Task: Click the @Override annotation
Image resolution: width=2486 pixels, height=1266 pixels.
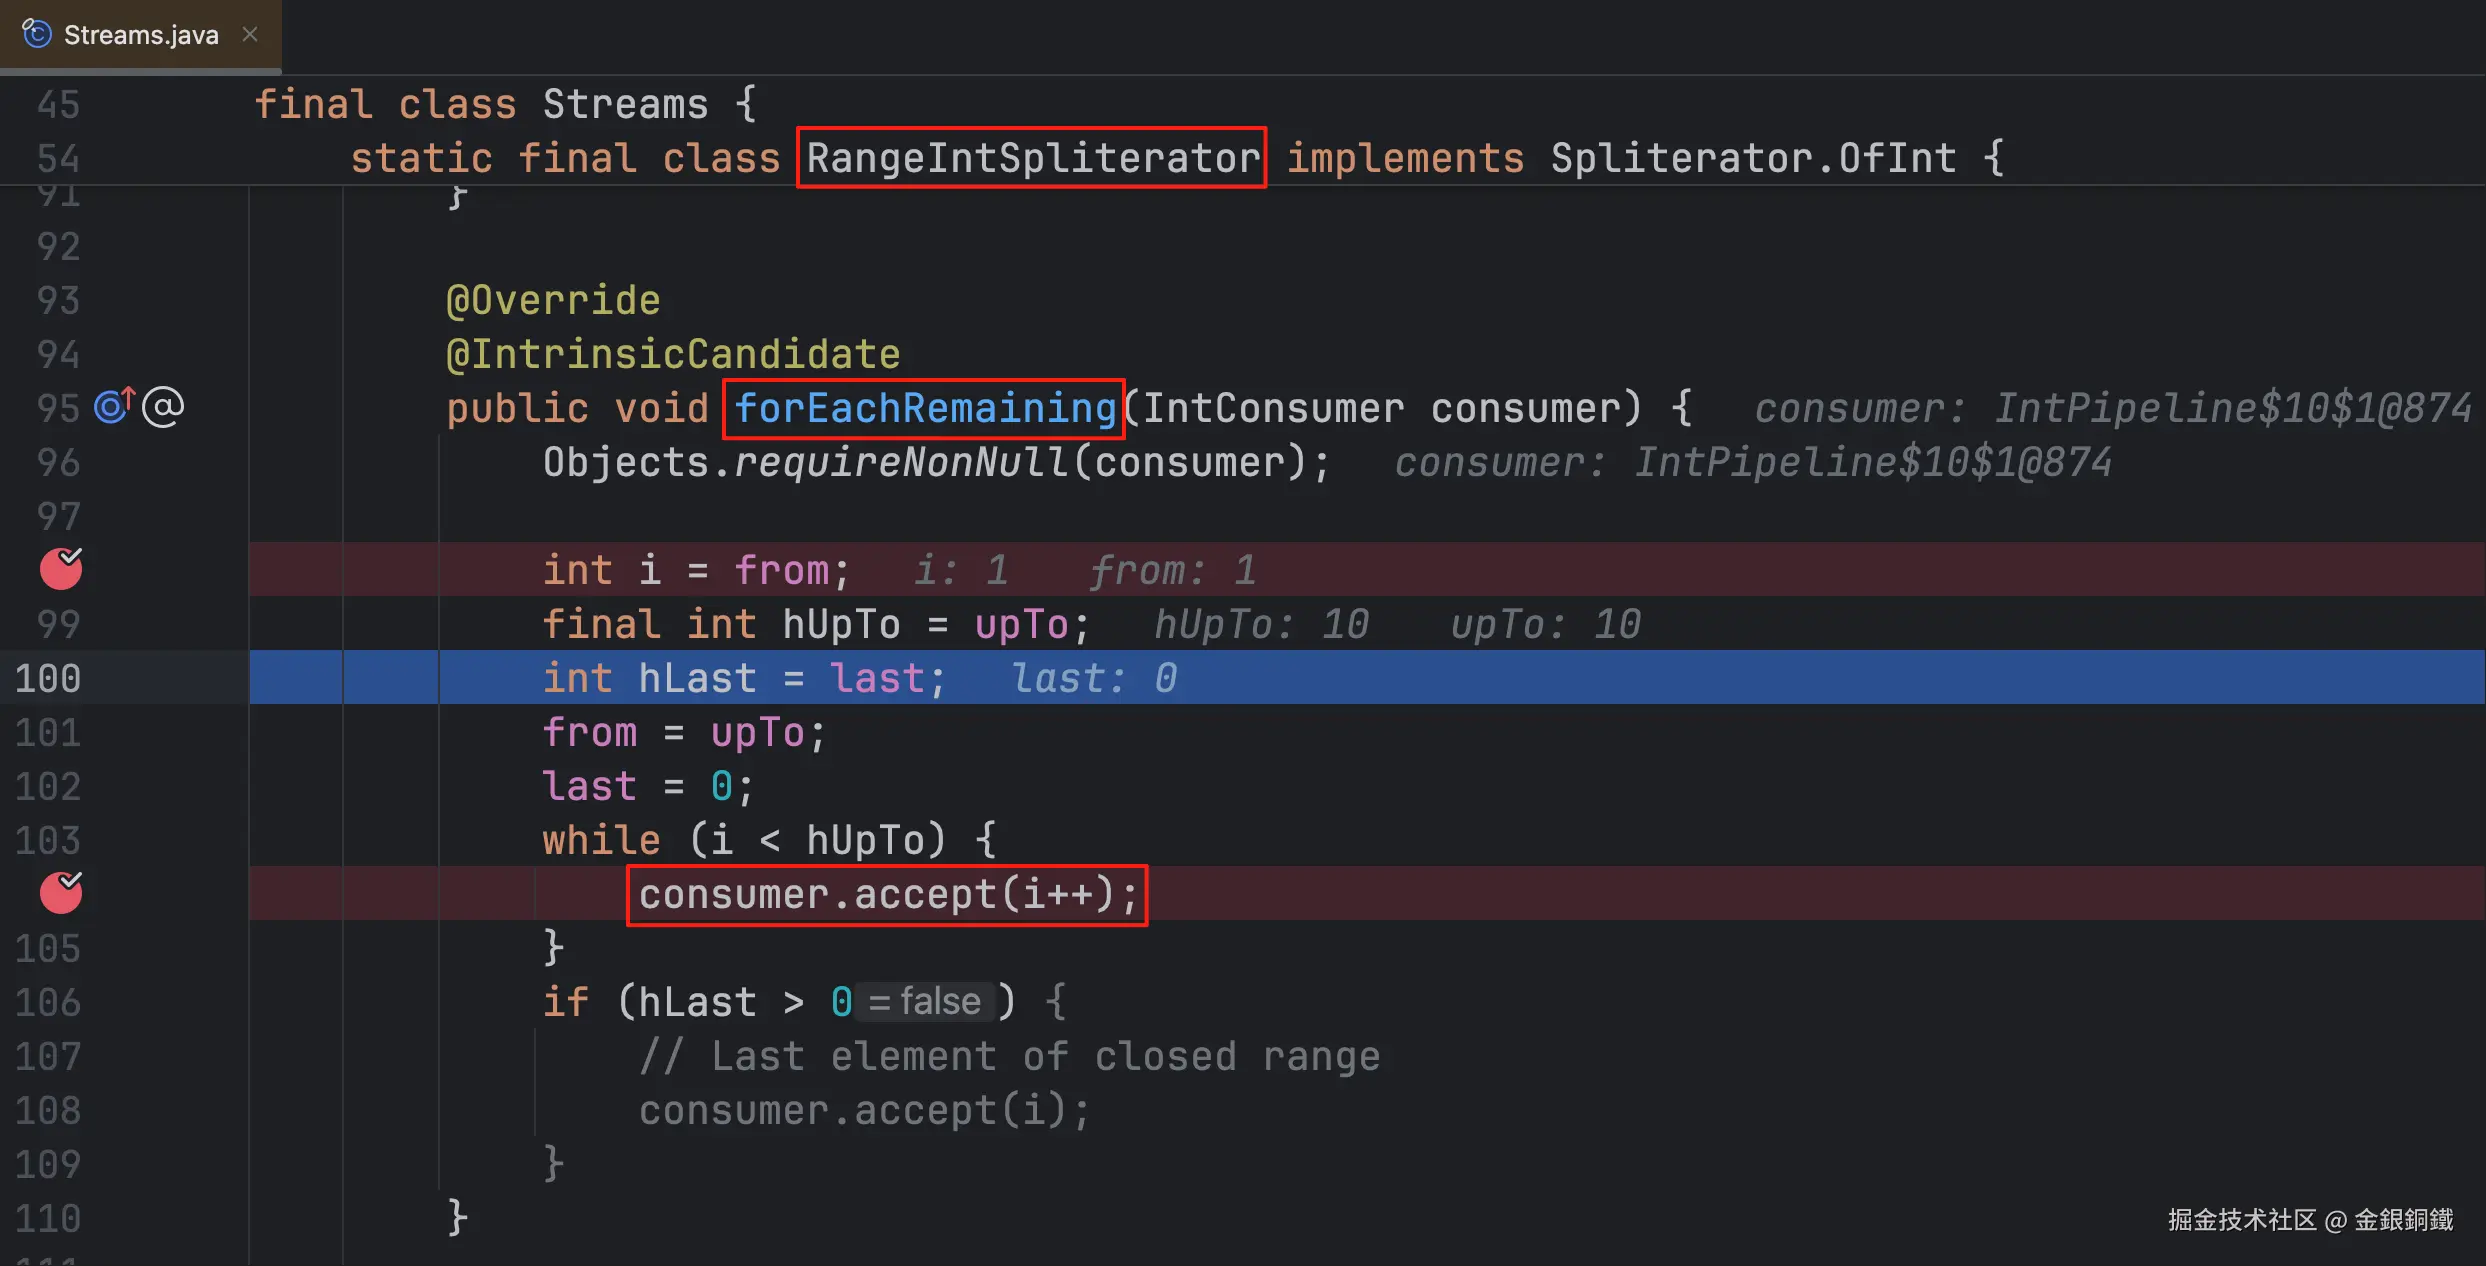Action: (553, 300)
